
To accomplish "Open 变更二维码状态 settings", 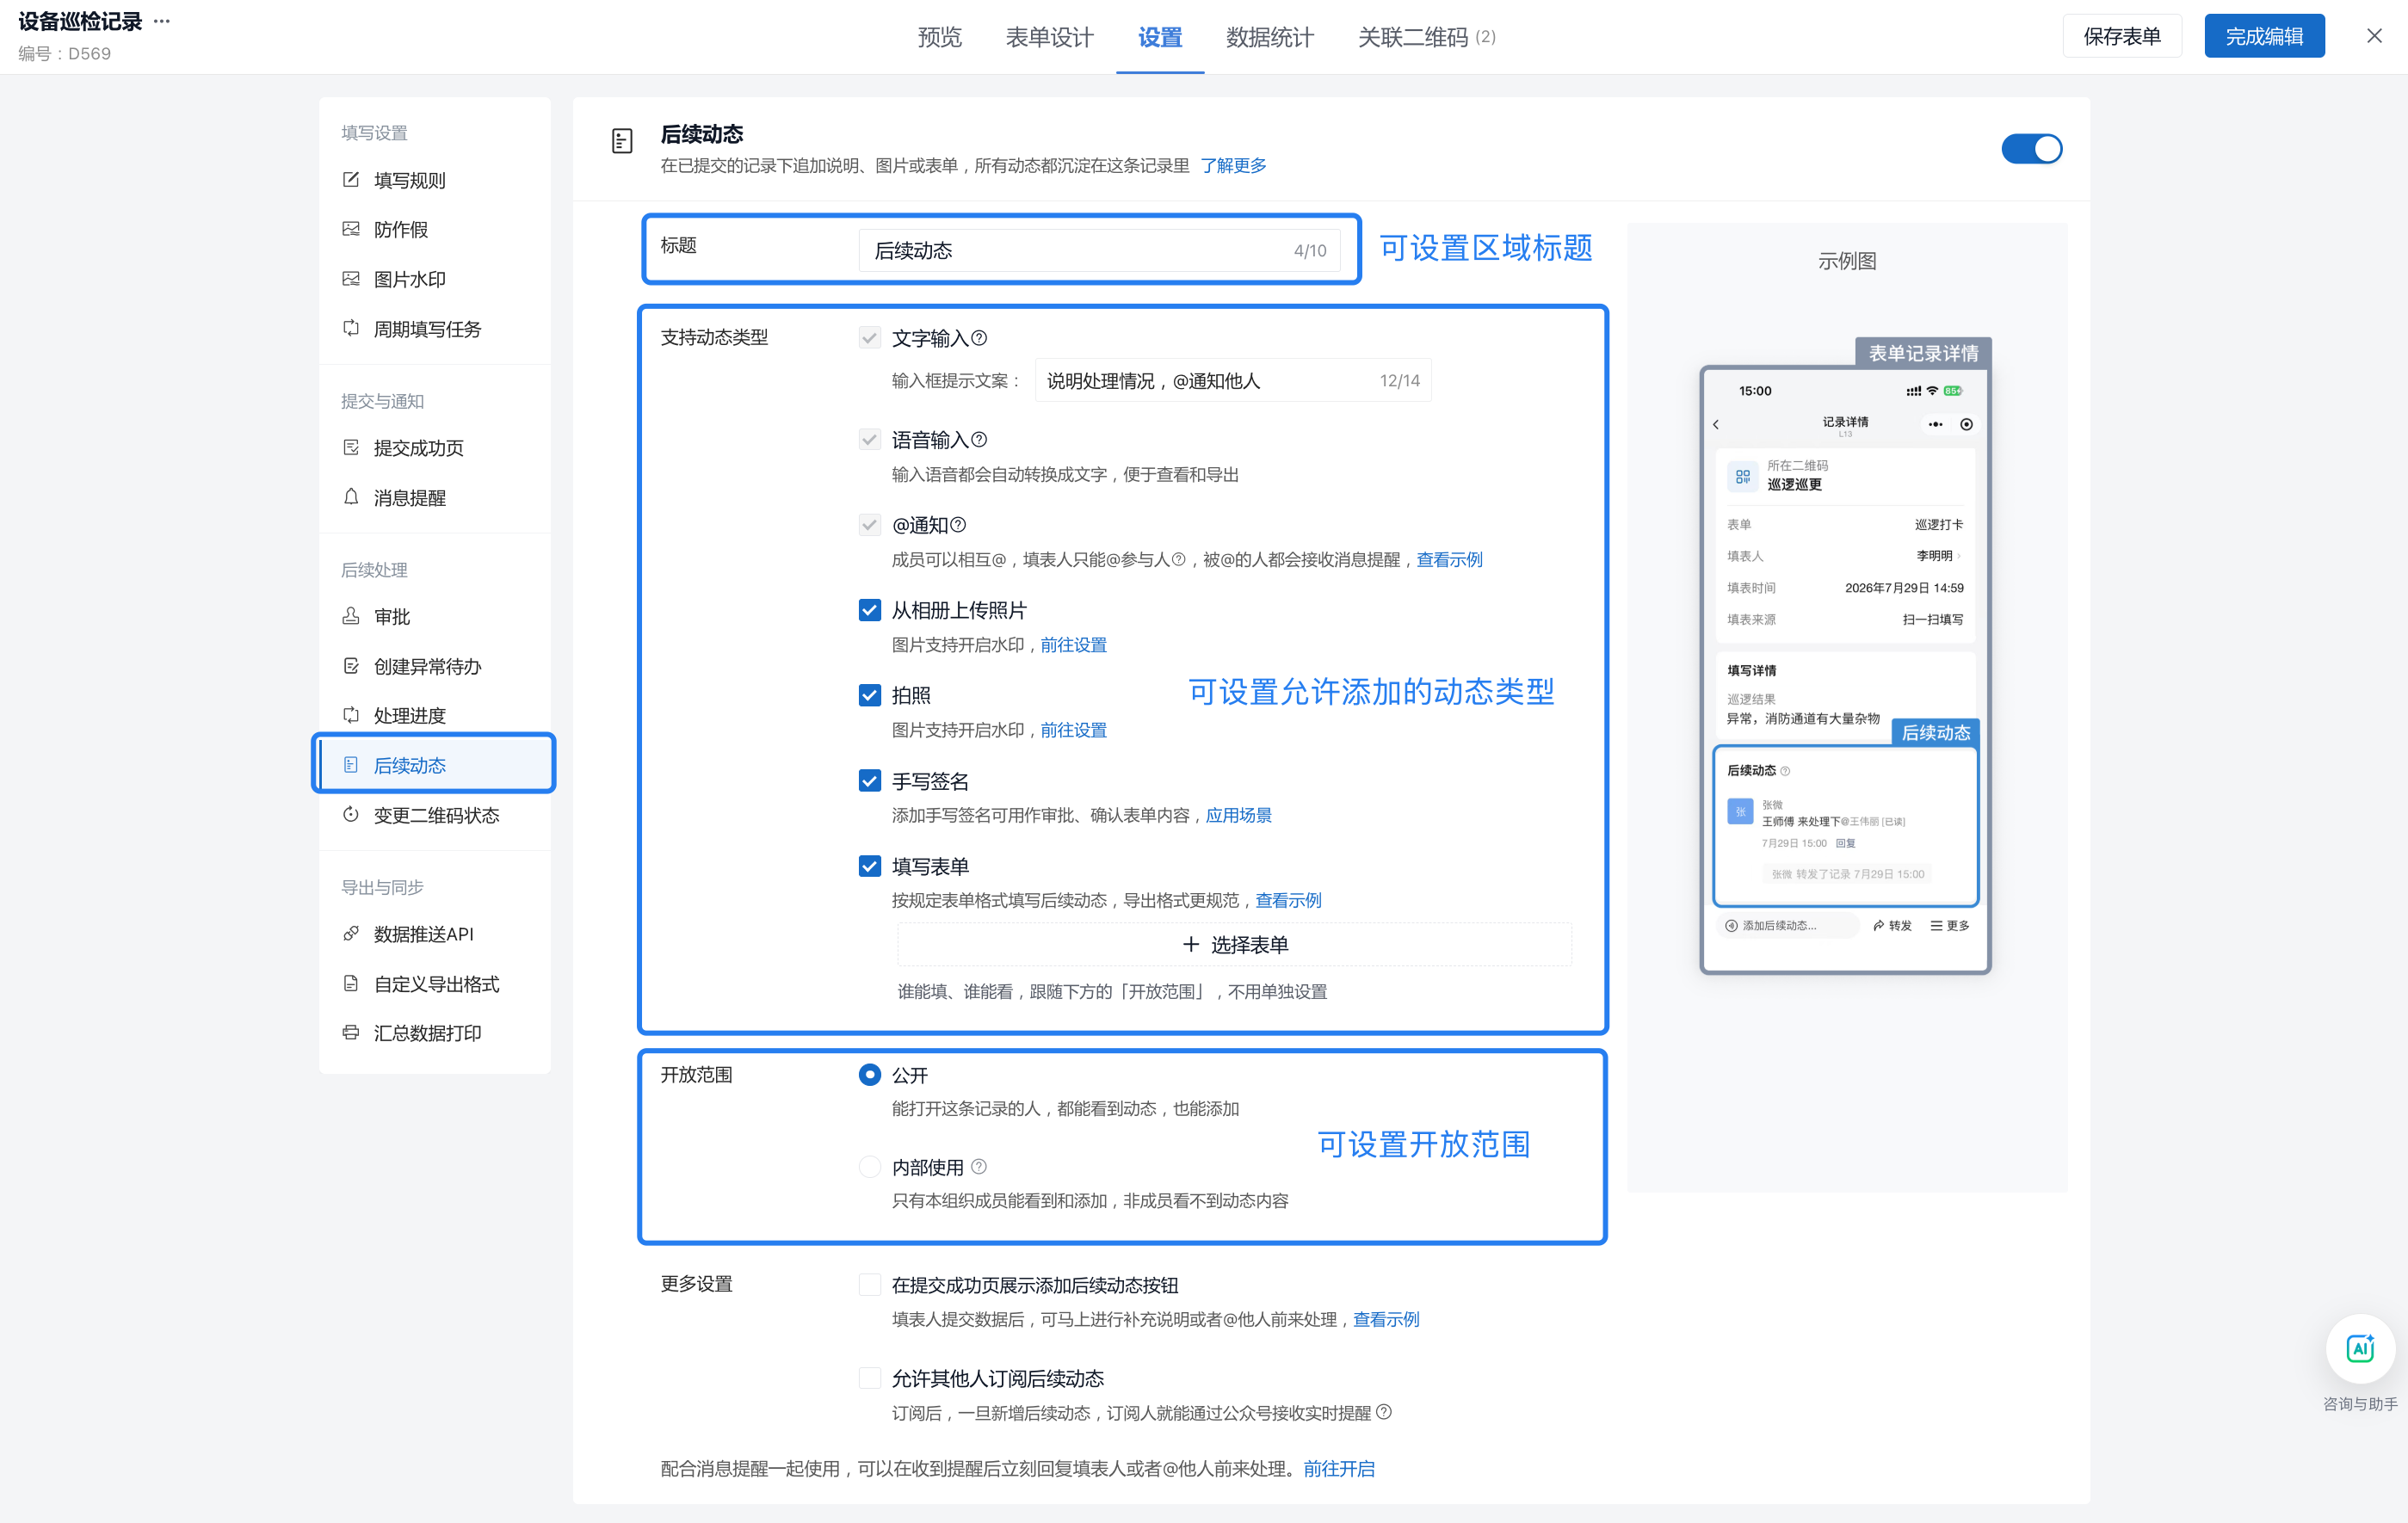I will (434, 815).
